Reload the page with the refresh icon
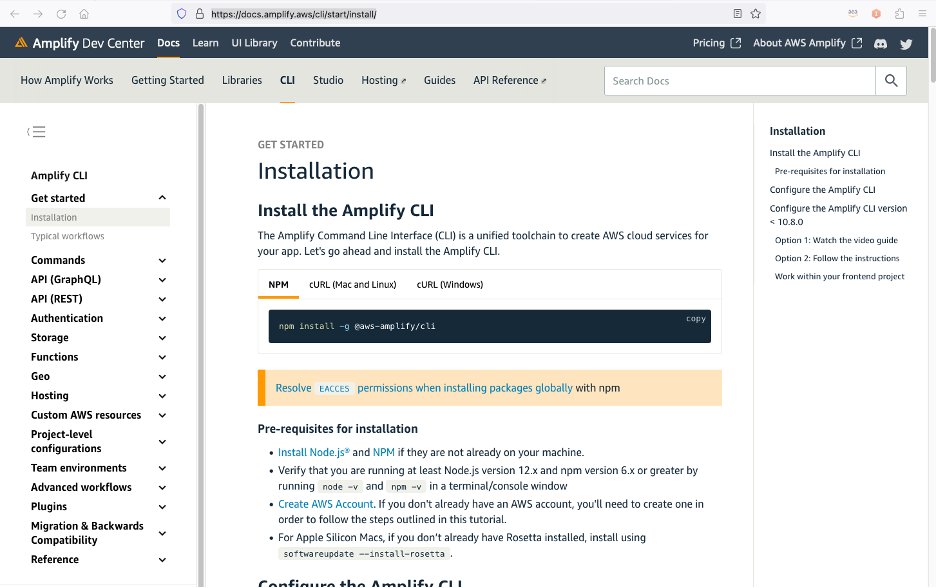The height and width of the screenshot is (588, 936). coord(63,14)
